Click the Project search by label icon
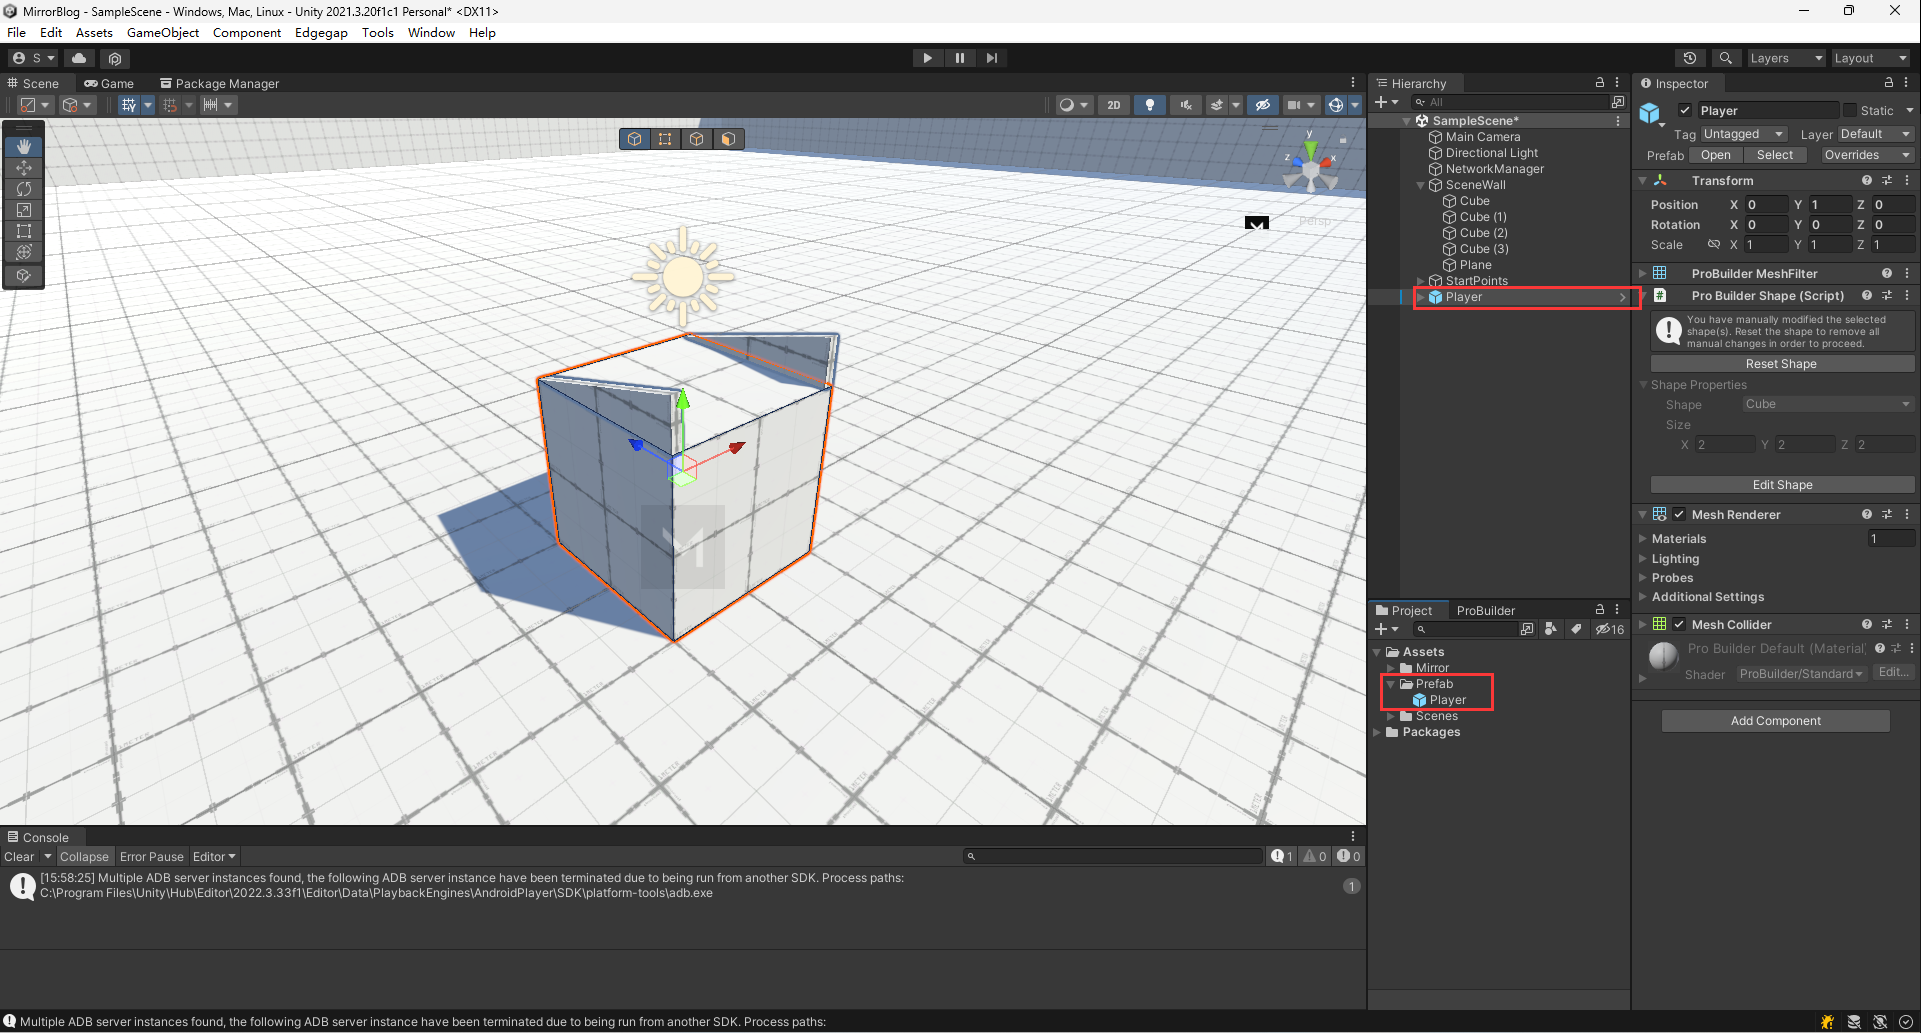This screenshot has height=1033, width=1921. (x=1576, y=629)
